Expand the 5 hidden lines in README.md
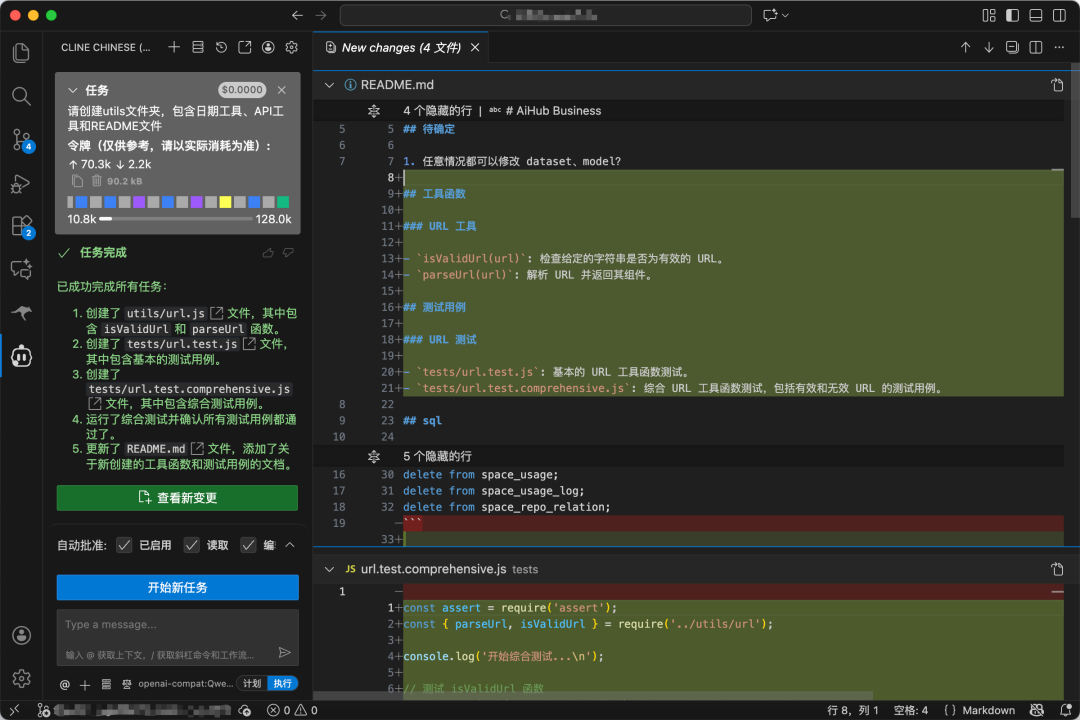1080x720 pixels. pos(374,456)
